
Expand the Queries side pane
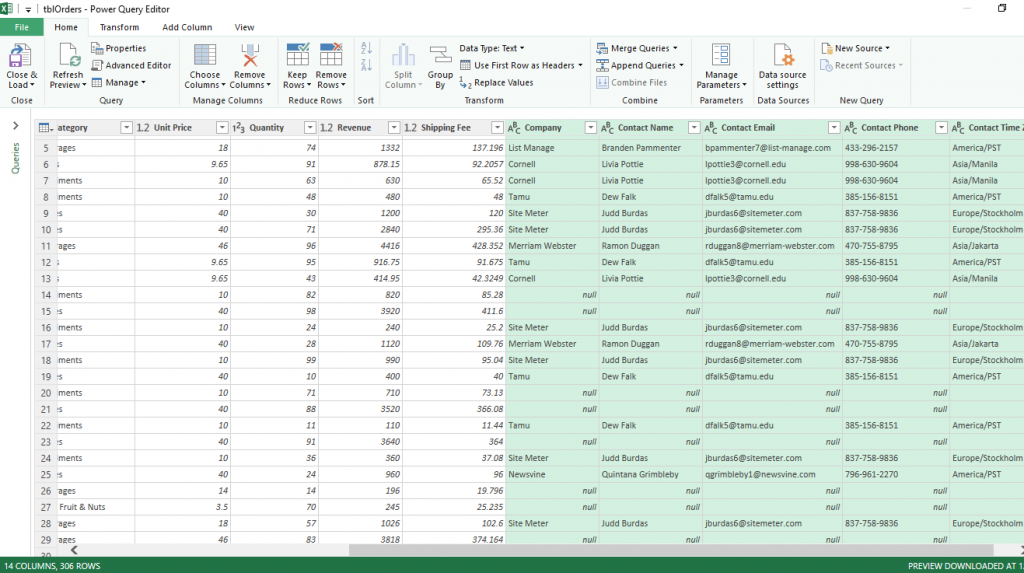click(15, 126)
